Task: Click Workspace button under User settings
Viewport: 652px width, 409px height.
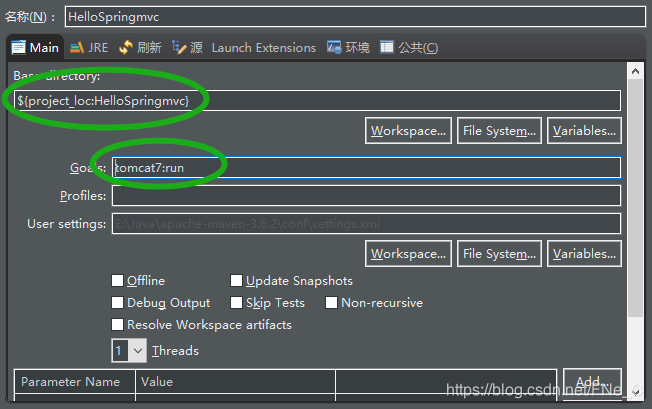Action: point(408,254)
